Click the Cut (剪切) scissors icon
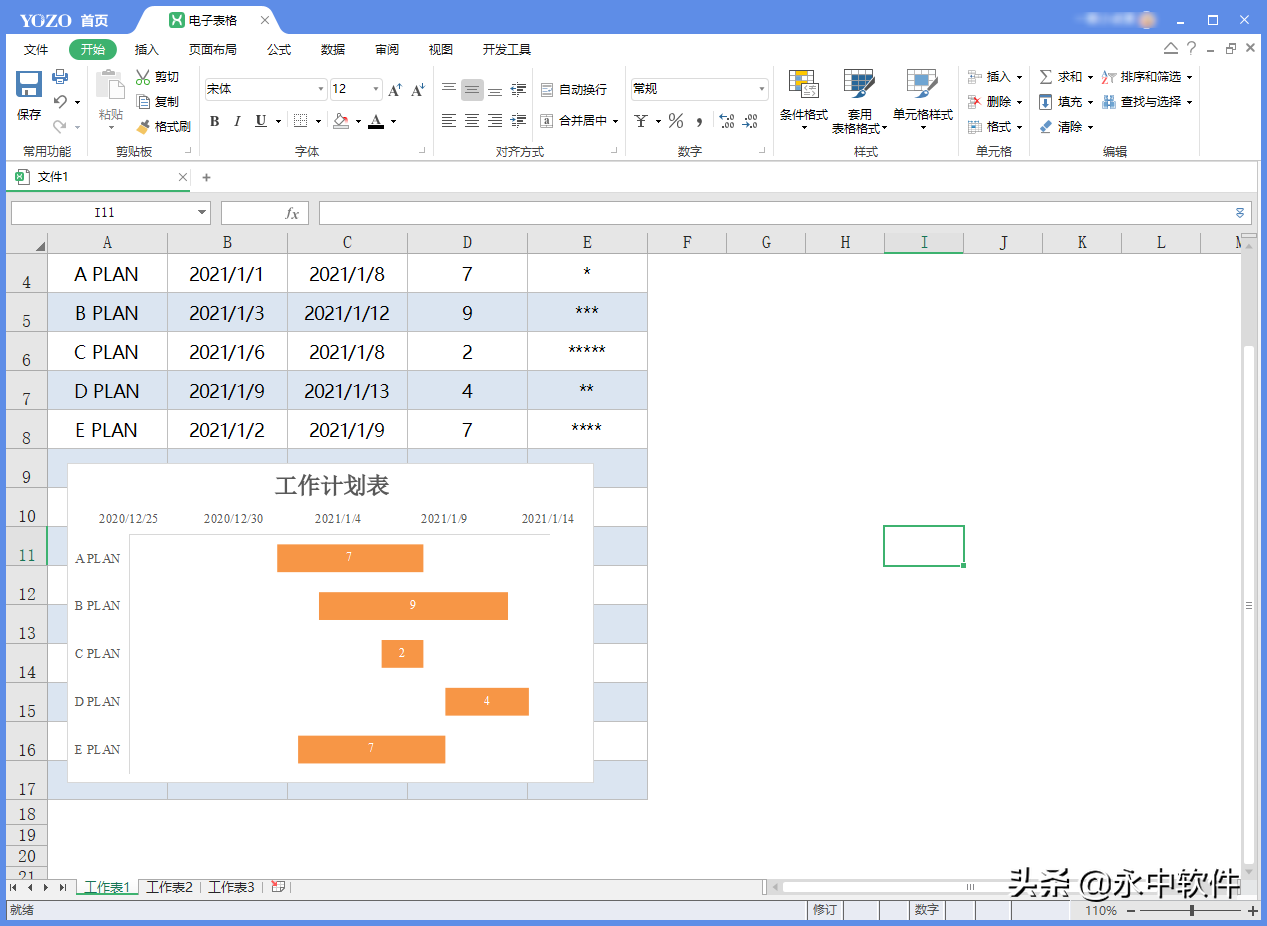Image resolution: width=1267 pixels, height=926 pixels. point(144,77)
